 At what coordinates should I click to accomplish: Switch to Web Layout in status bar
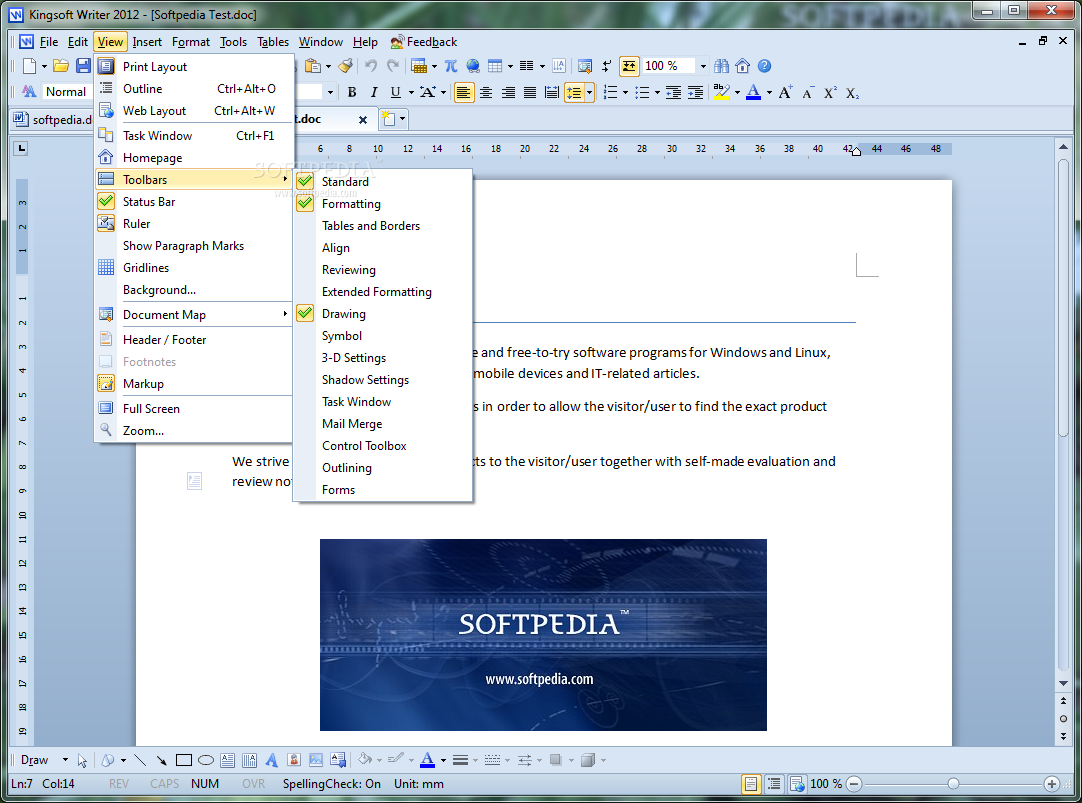point(797,784)
